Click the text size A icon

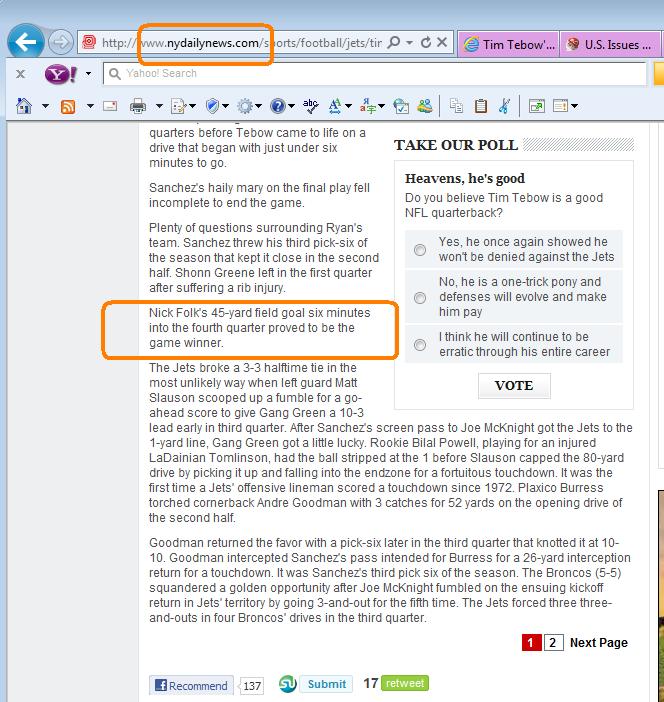334,106
